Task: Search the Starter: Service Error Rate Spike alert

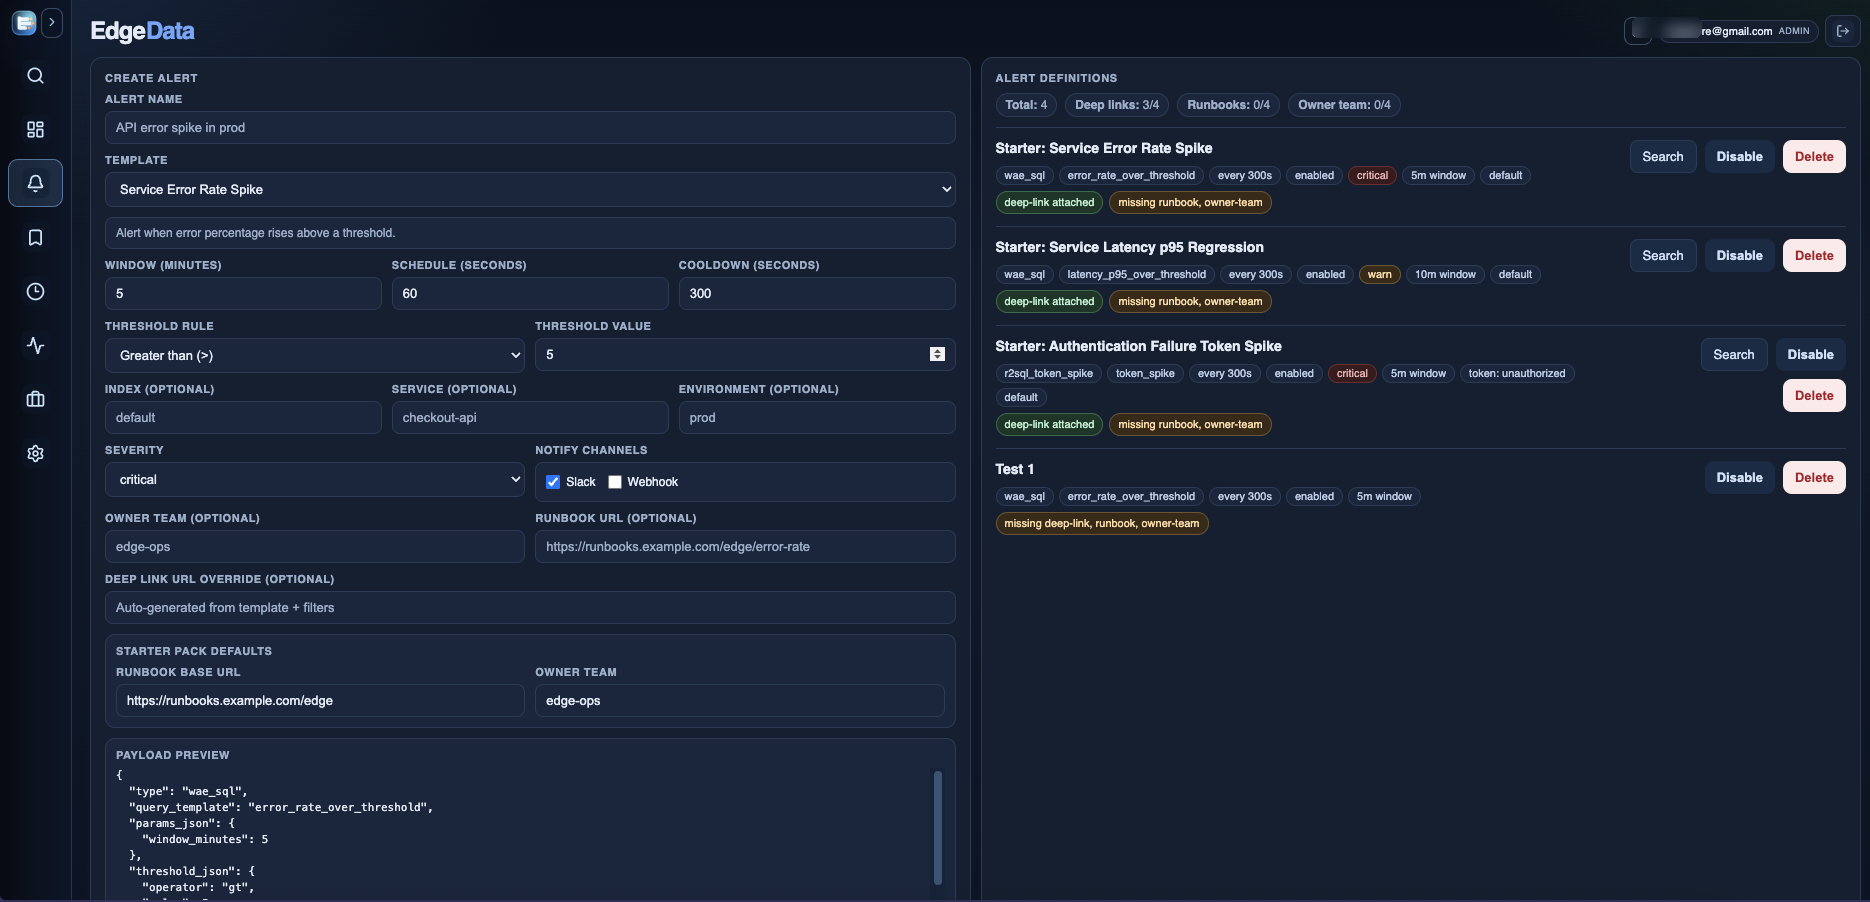Action: point(1663,156)
